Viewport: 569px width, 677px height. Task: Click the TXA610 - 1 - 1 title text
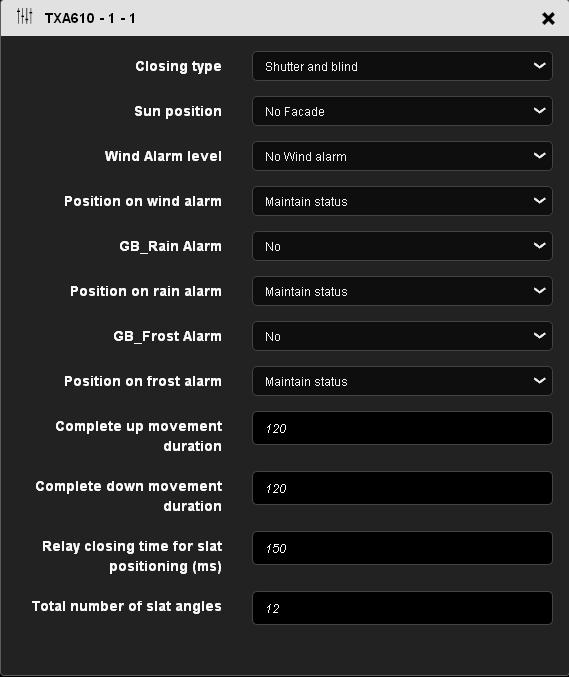point(90,18)
